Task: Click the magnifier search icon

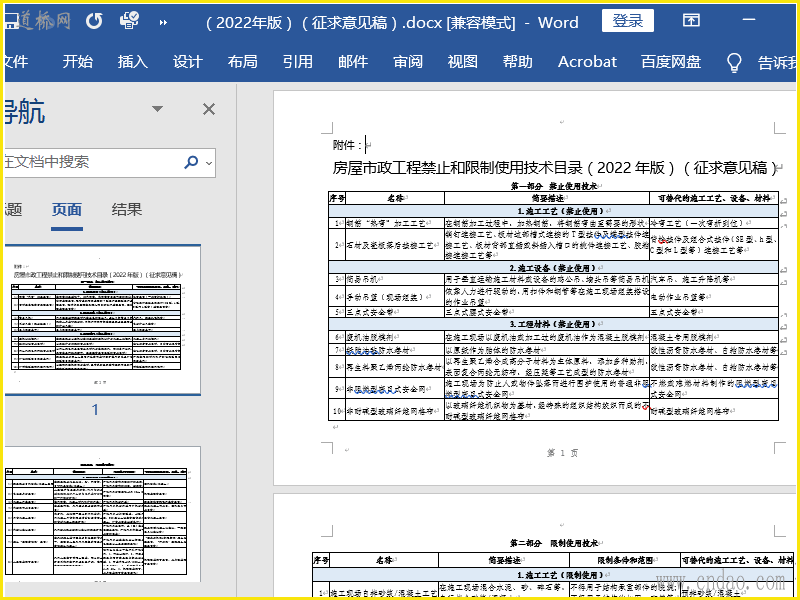Action: [x=191, y=162]
